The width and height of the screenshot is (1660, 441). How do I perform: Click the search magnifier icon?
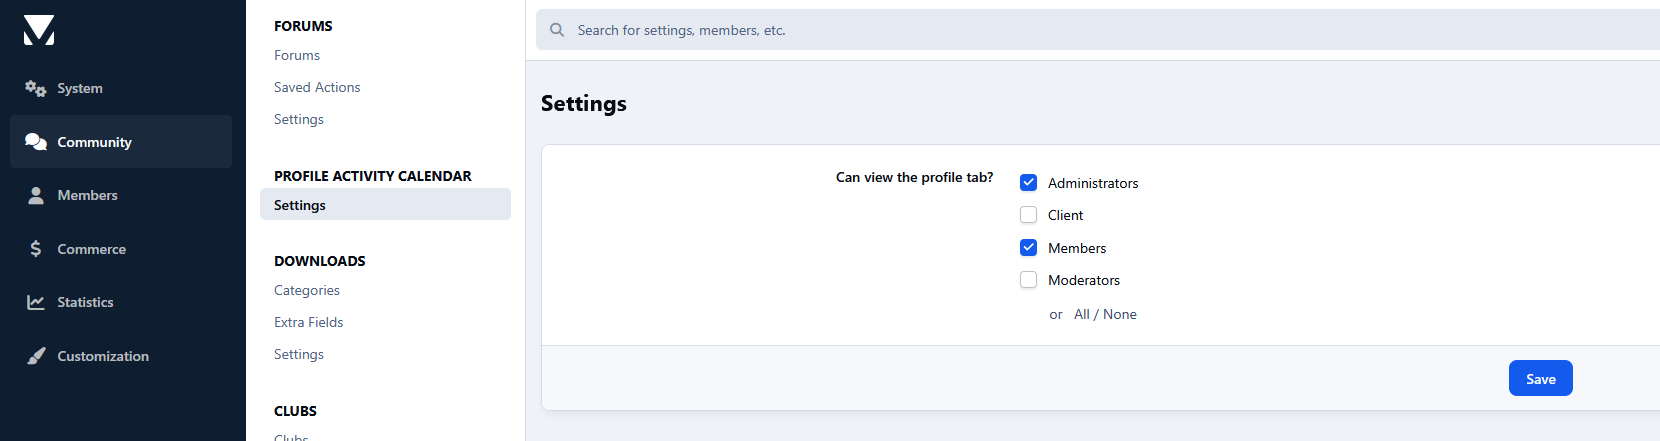pos(557,30)
